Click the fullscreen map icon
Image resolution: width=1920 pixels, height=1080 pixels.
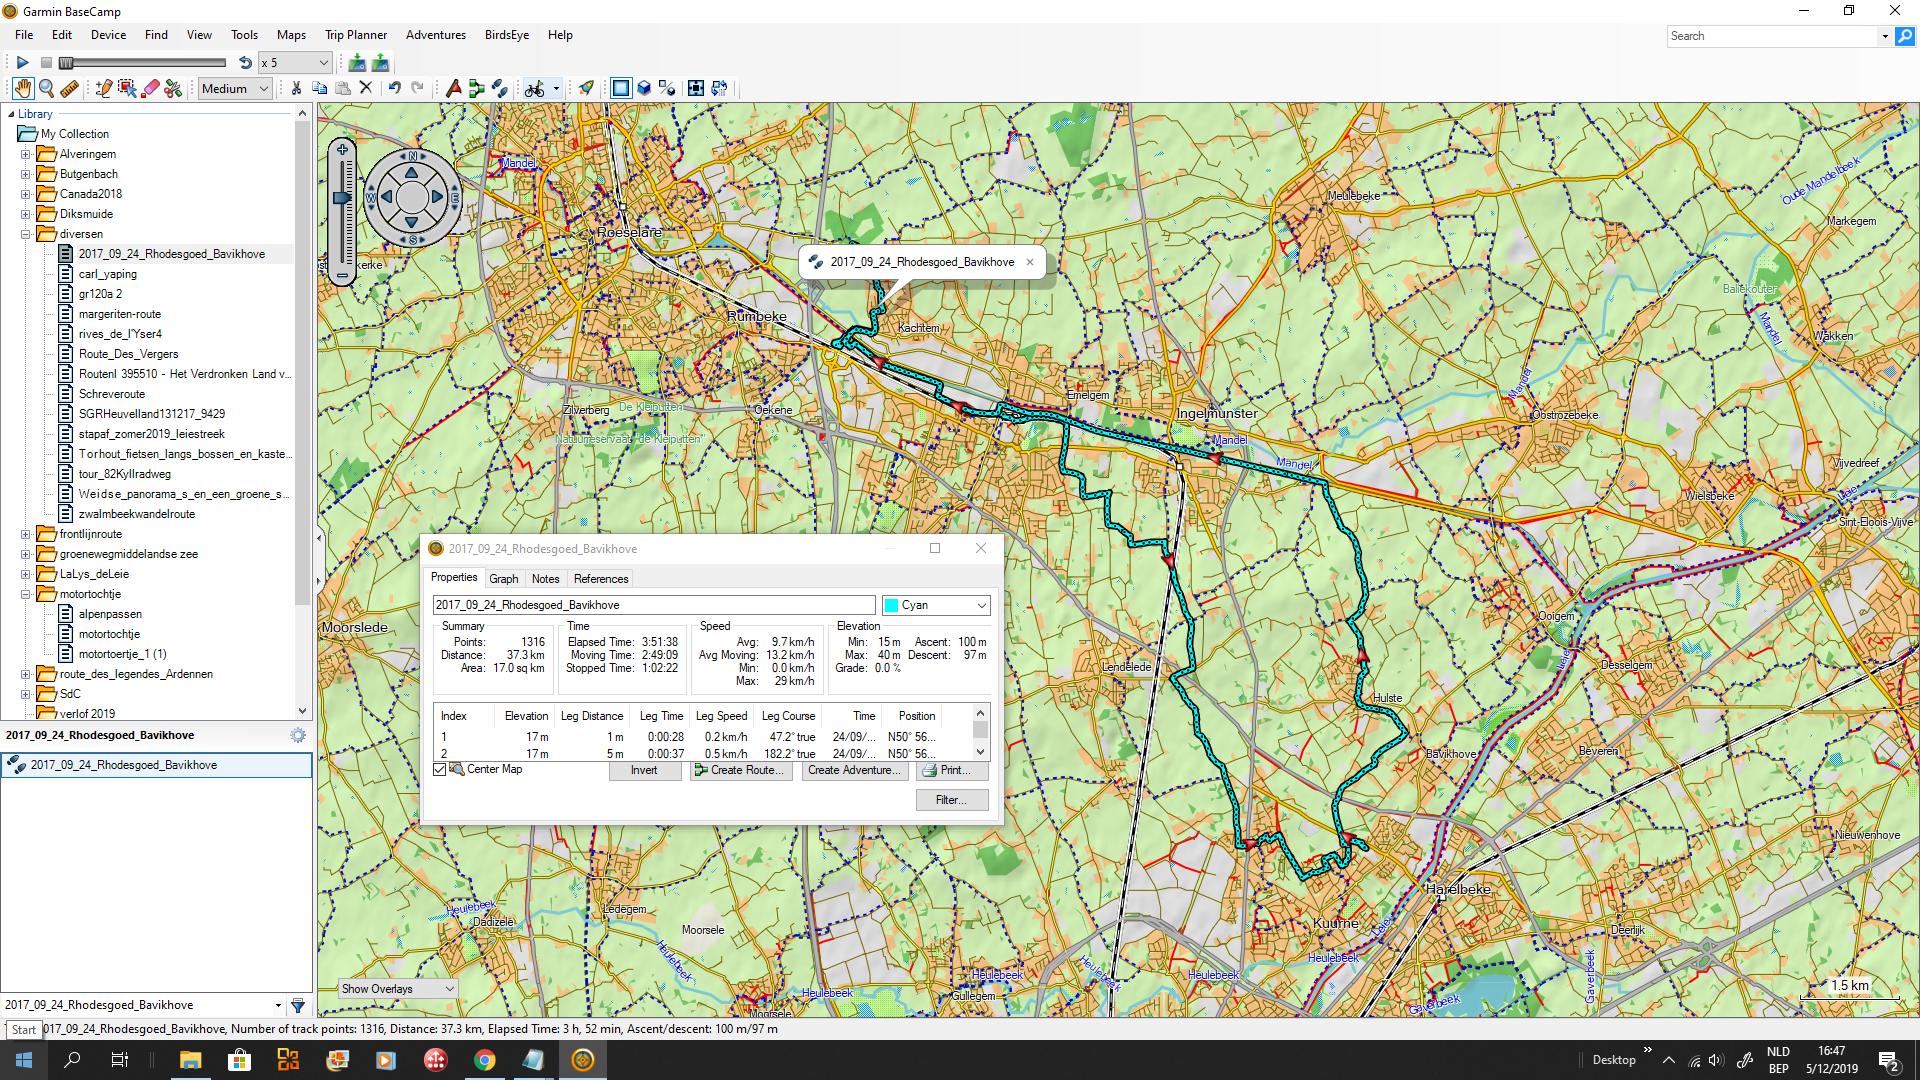(696, 88)
